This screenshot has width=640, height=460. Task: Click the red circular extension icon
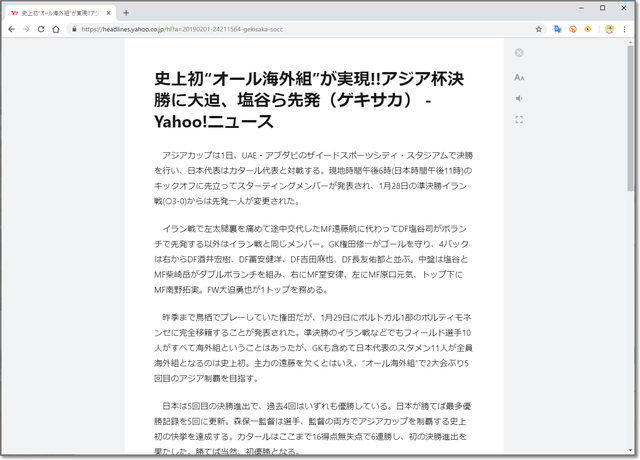click(573, 30)
